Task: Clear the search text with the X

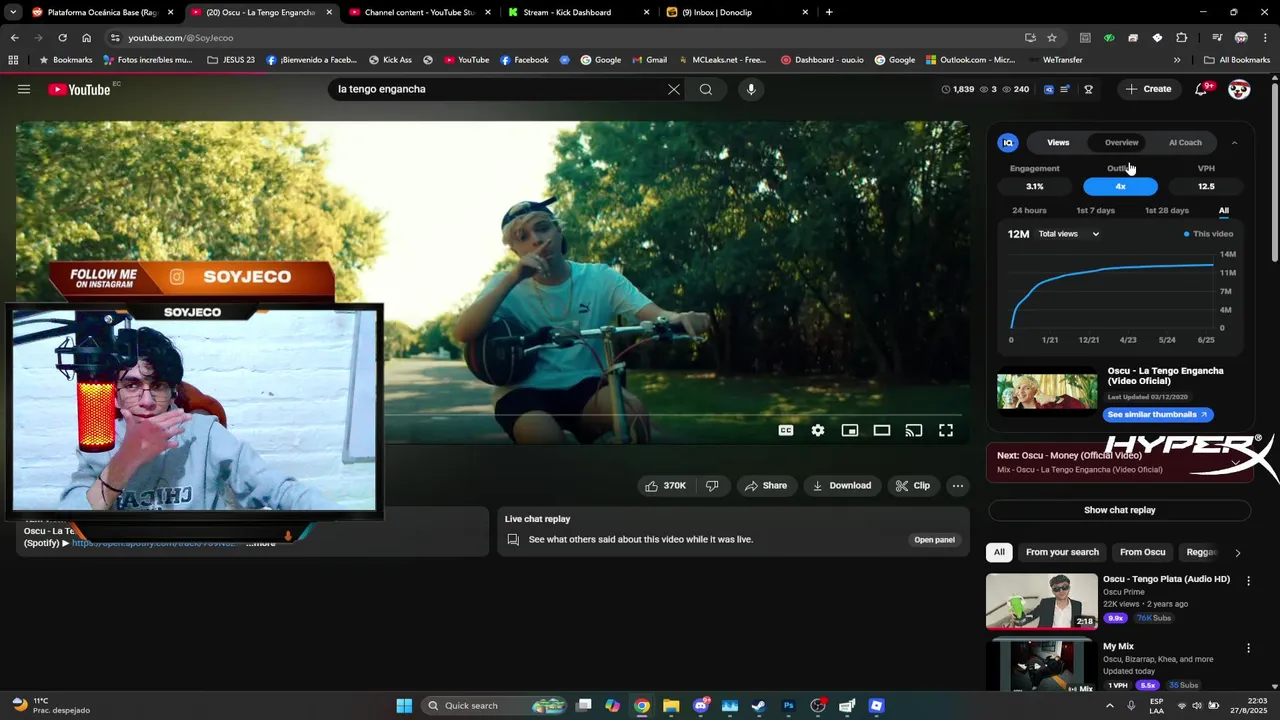Action: click(674, 89)
